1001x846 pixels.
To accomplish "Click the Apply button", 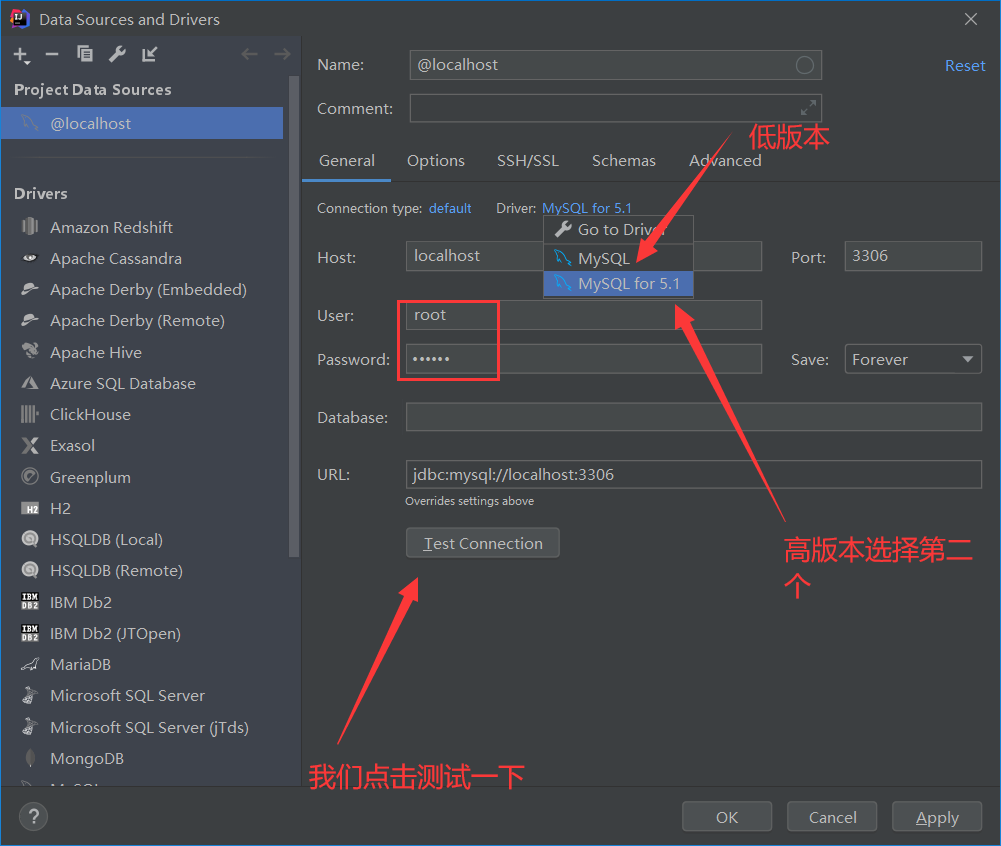I will click(937, 817).
